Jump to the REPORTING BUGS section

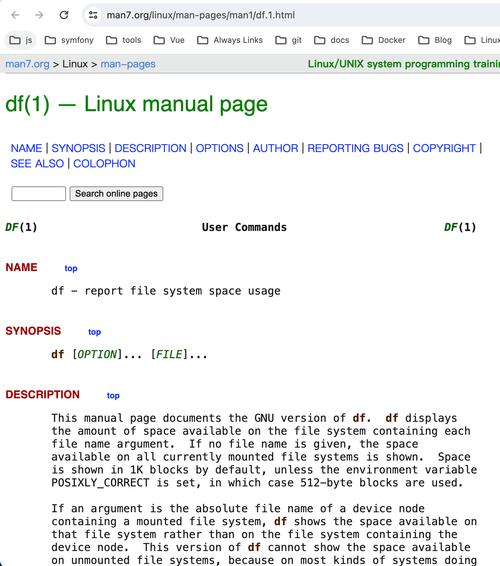pyautogui.click(x=355, y=148)
